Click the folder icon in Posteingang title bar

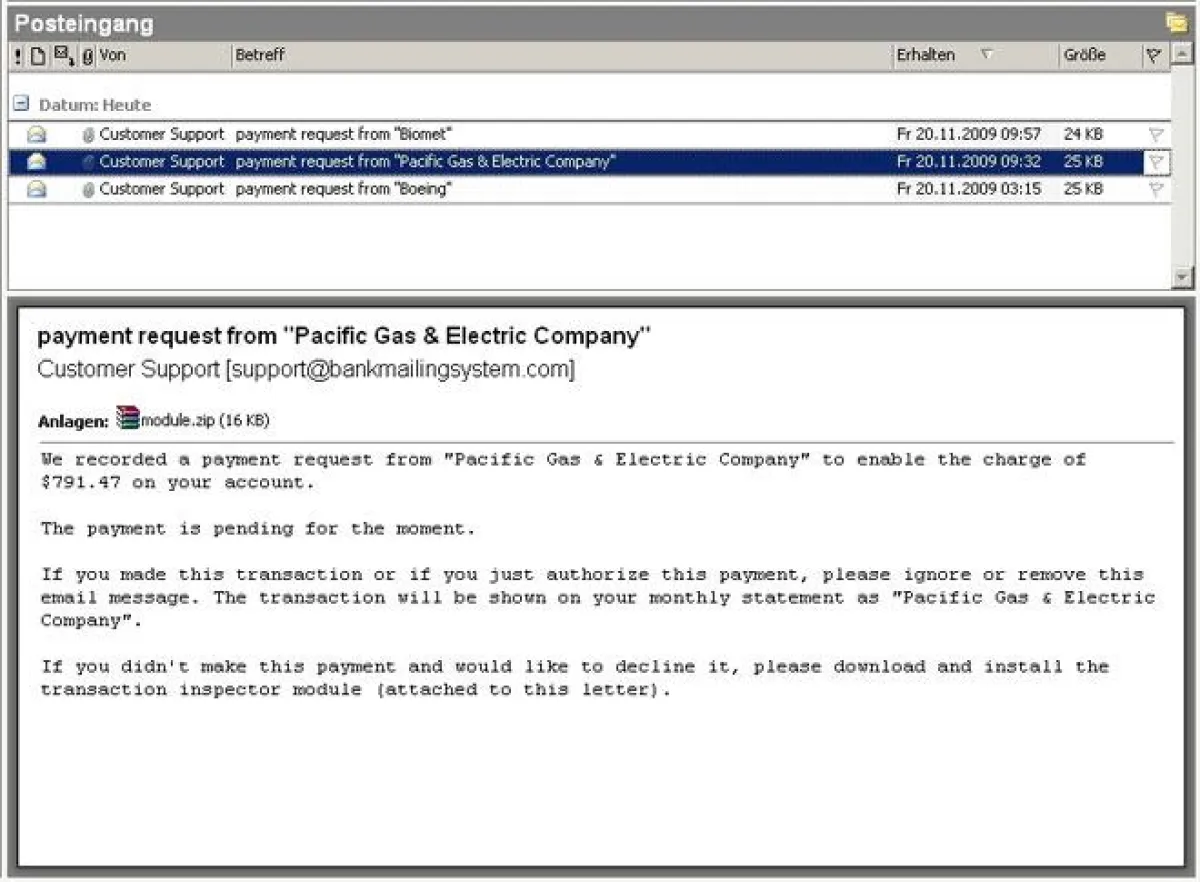[x=1176, y=22]
